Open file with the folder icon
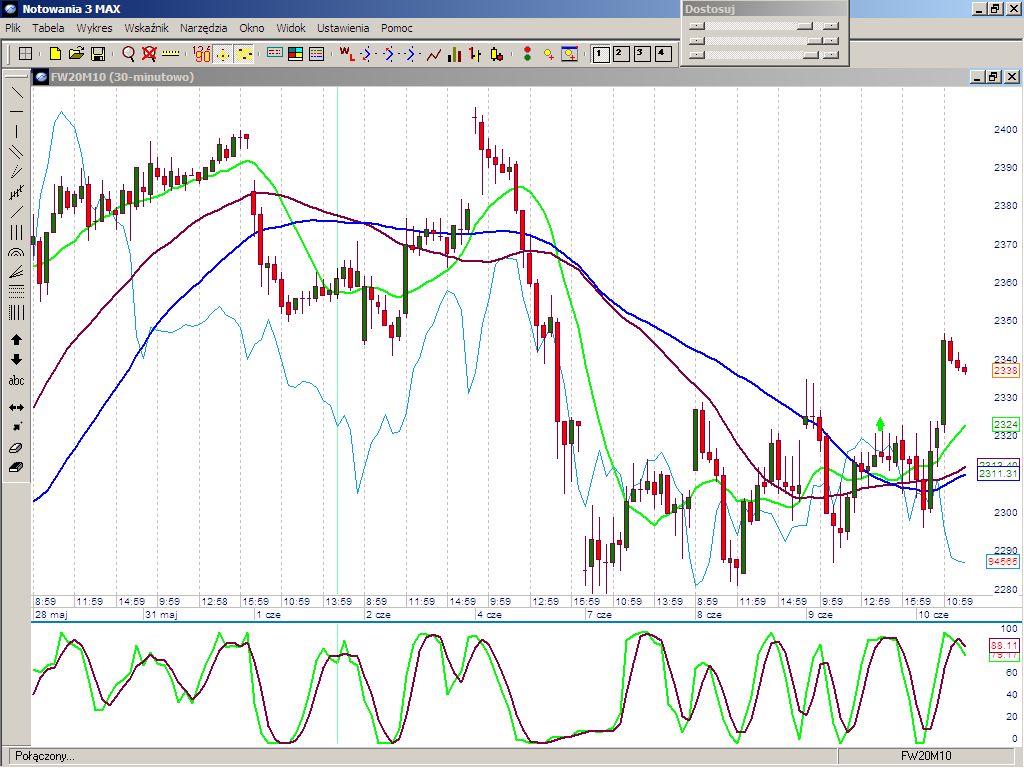 pos(77,54)
